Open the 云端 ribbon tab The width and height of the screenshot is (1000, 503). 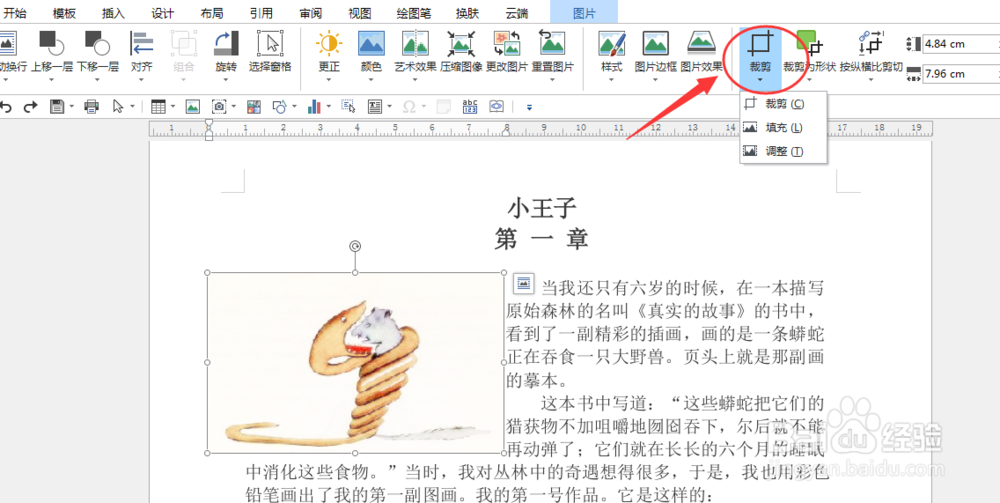[x=517, y=13]
